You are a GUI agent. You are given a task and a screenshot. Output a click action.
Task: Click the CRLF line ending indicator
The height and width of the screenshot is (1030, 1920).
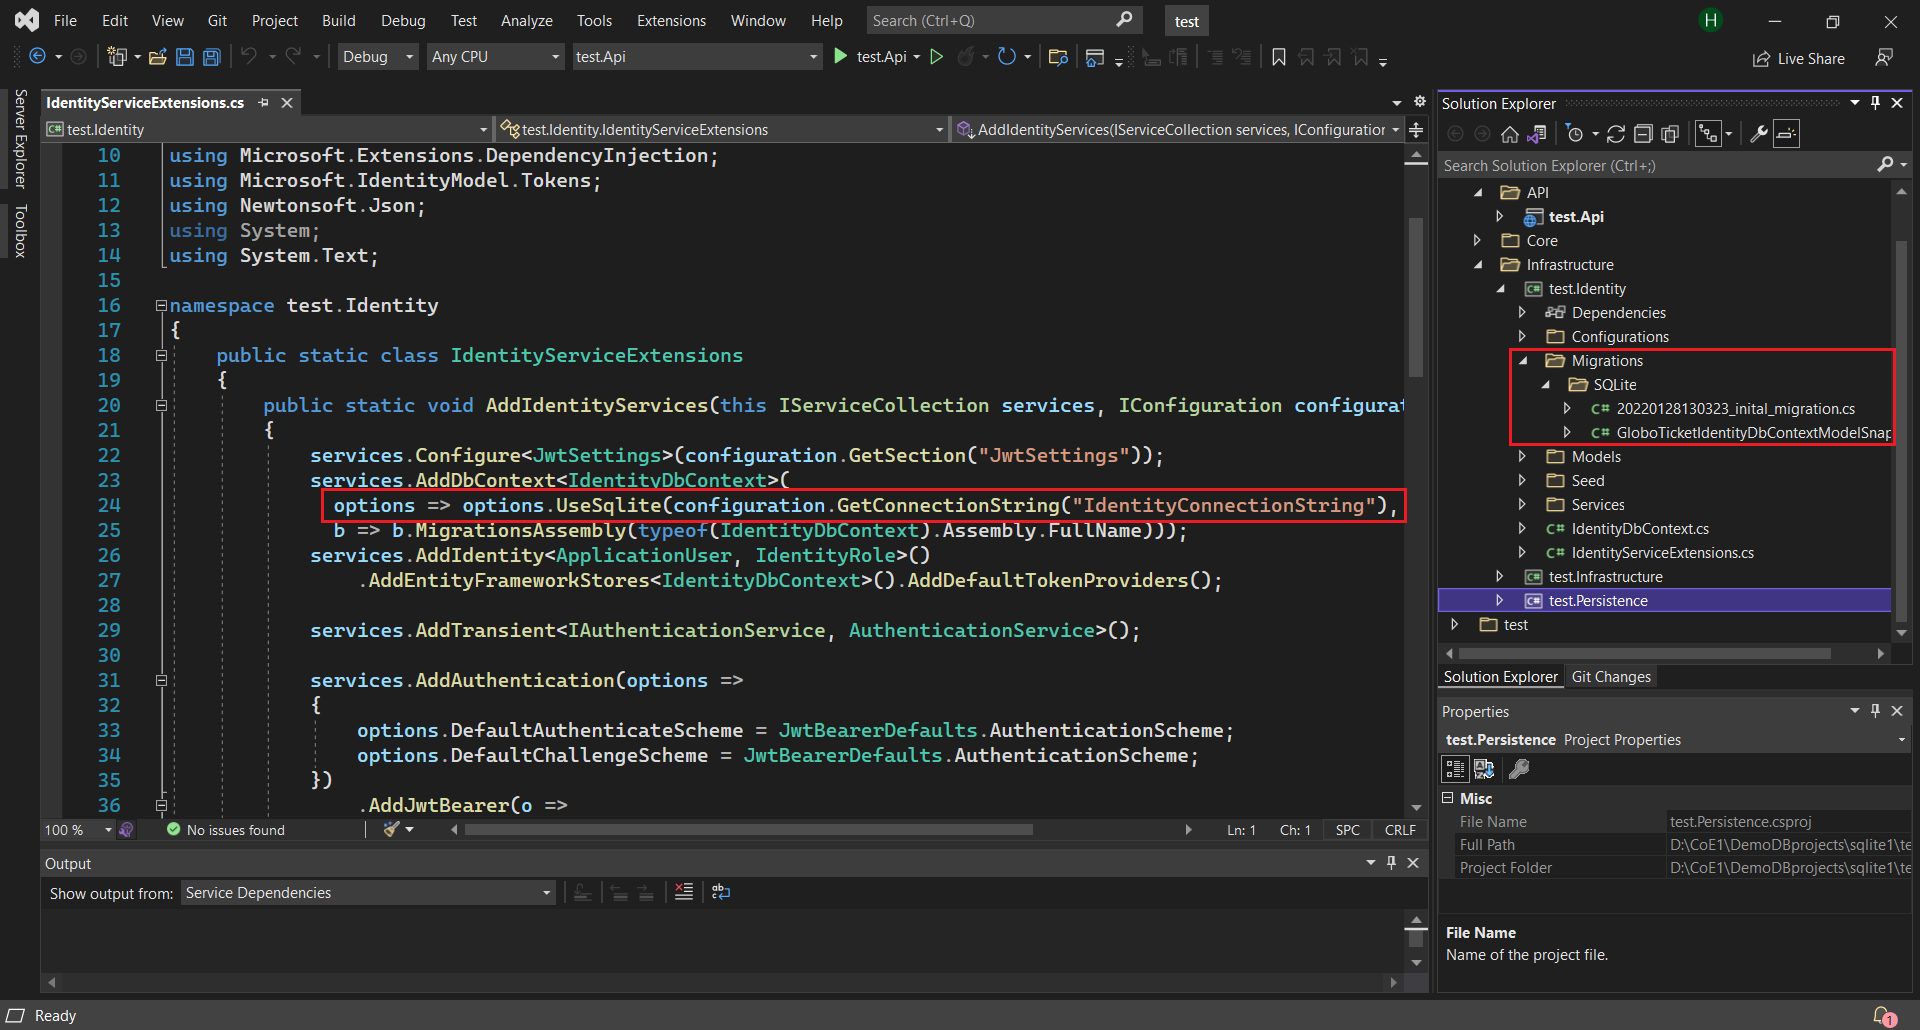tap(1400, 830)
